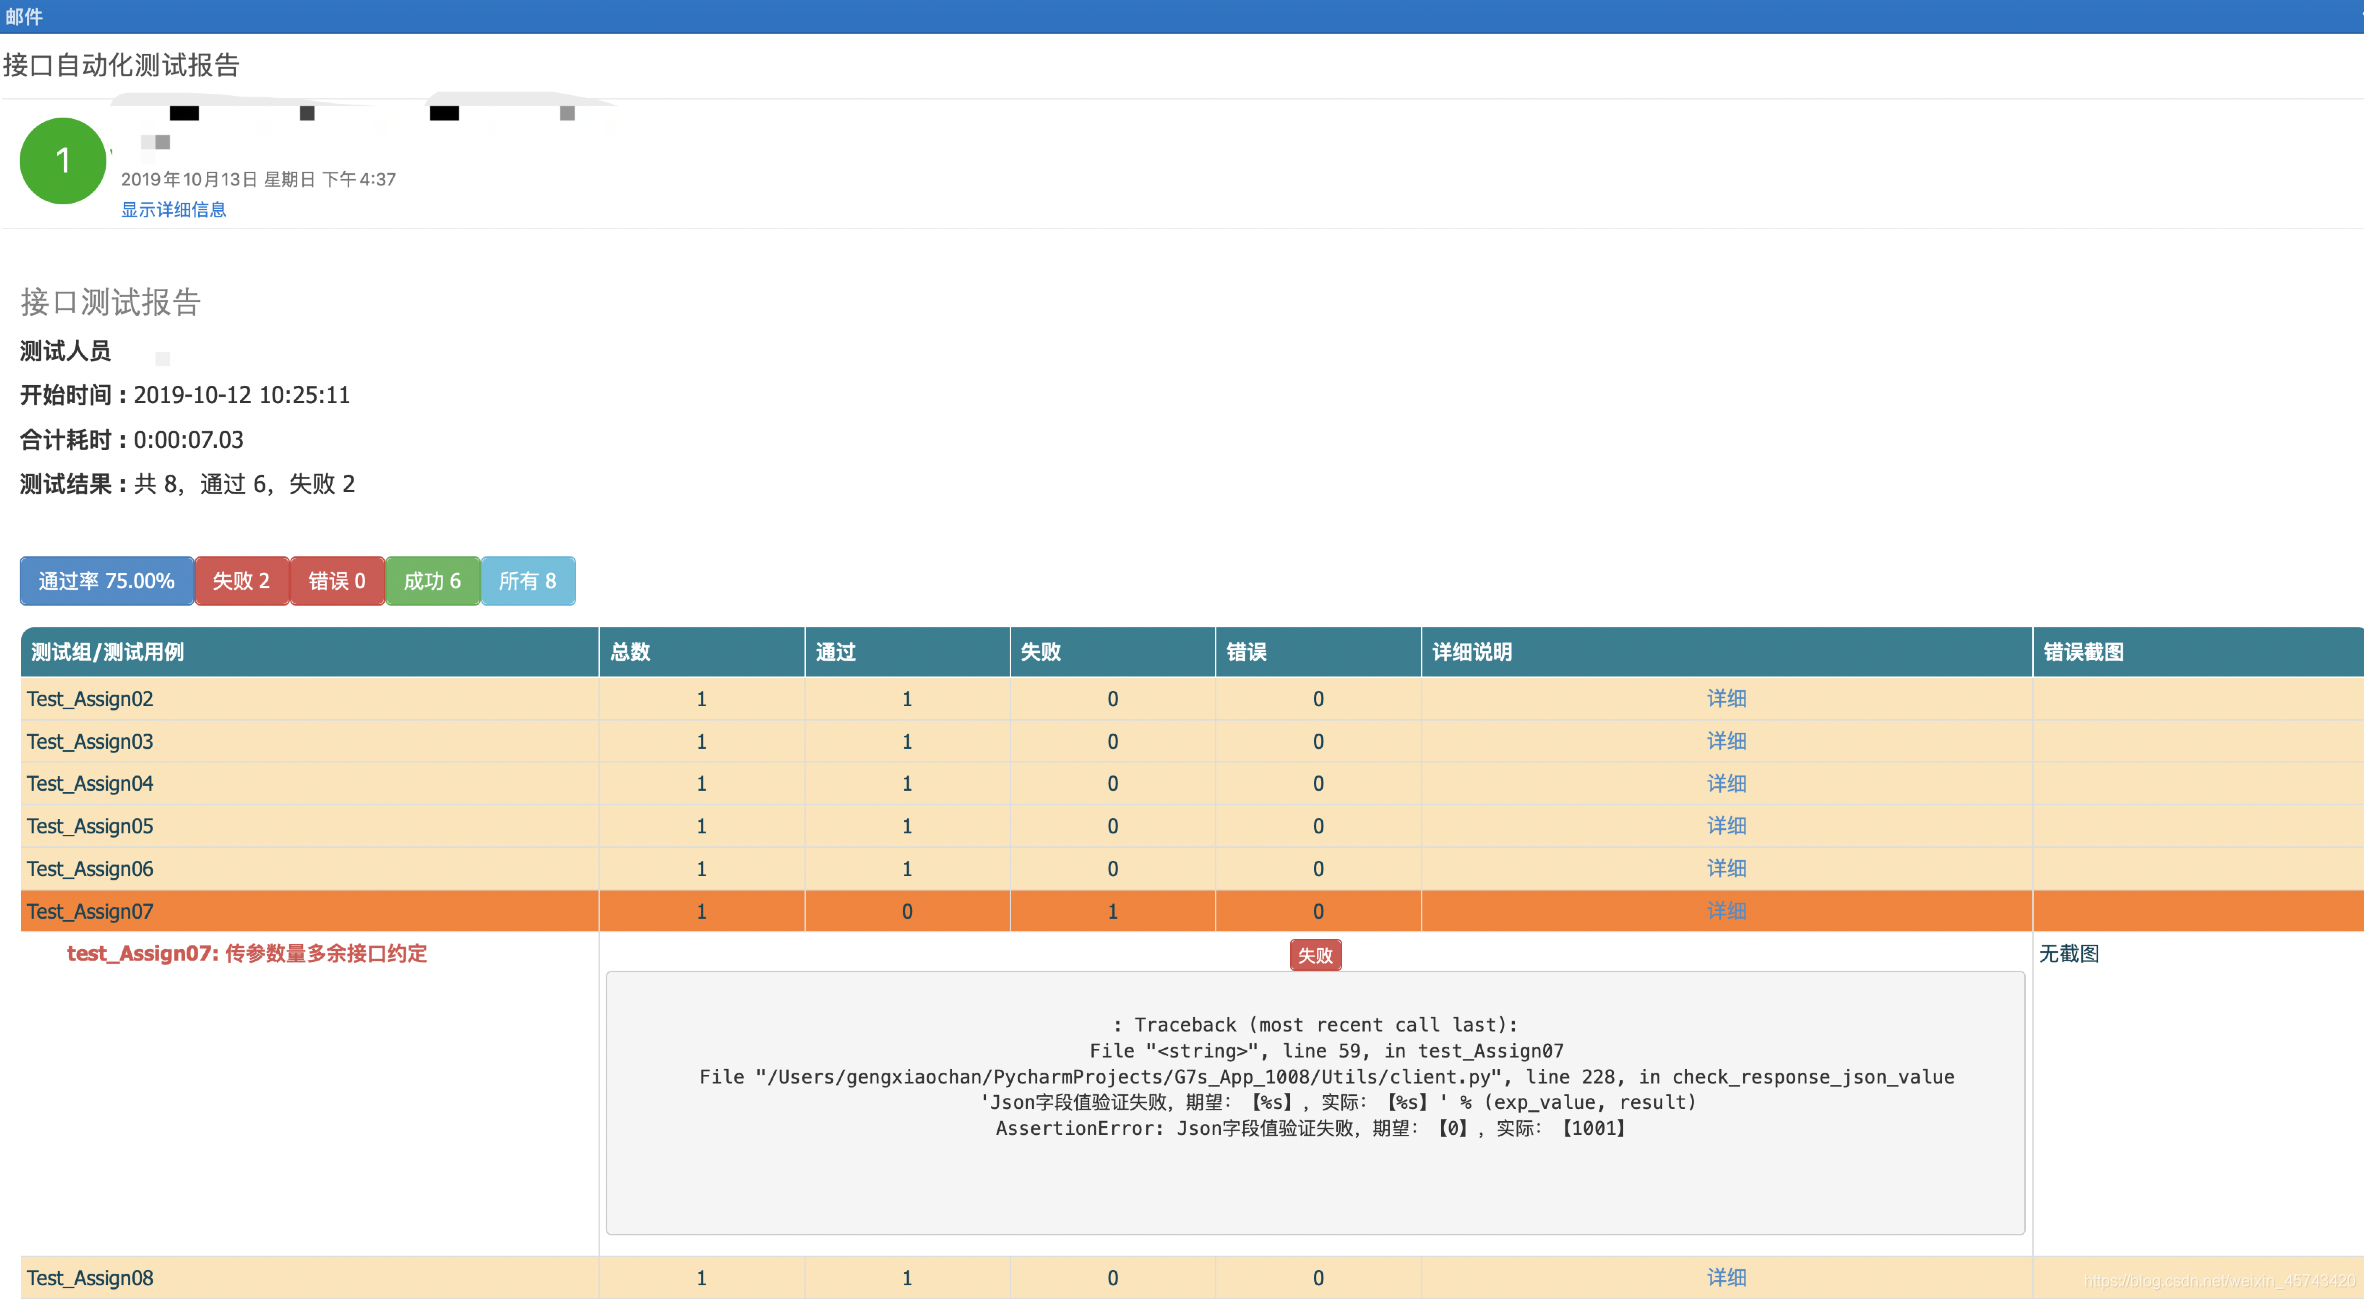Click the email date 2019年10月13日 text
Image resolution: width=2366 pixels, height=1300 pixels.
259,179
